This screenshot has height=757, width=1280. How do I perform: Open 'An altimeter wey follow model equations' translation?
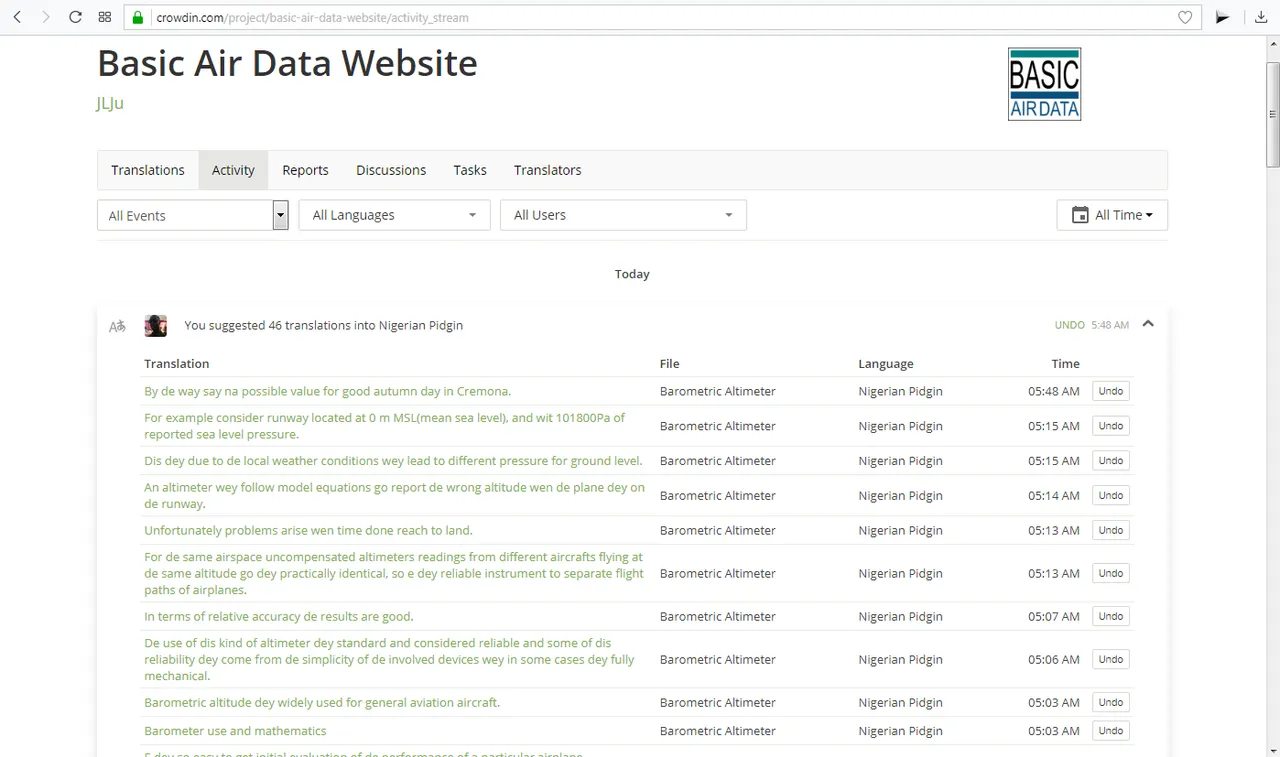point(394,496)
